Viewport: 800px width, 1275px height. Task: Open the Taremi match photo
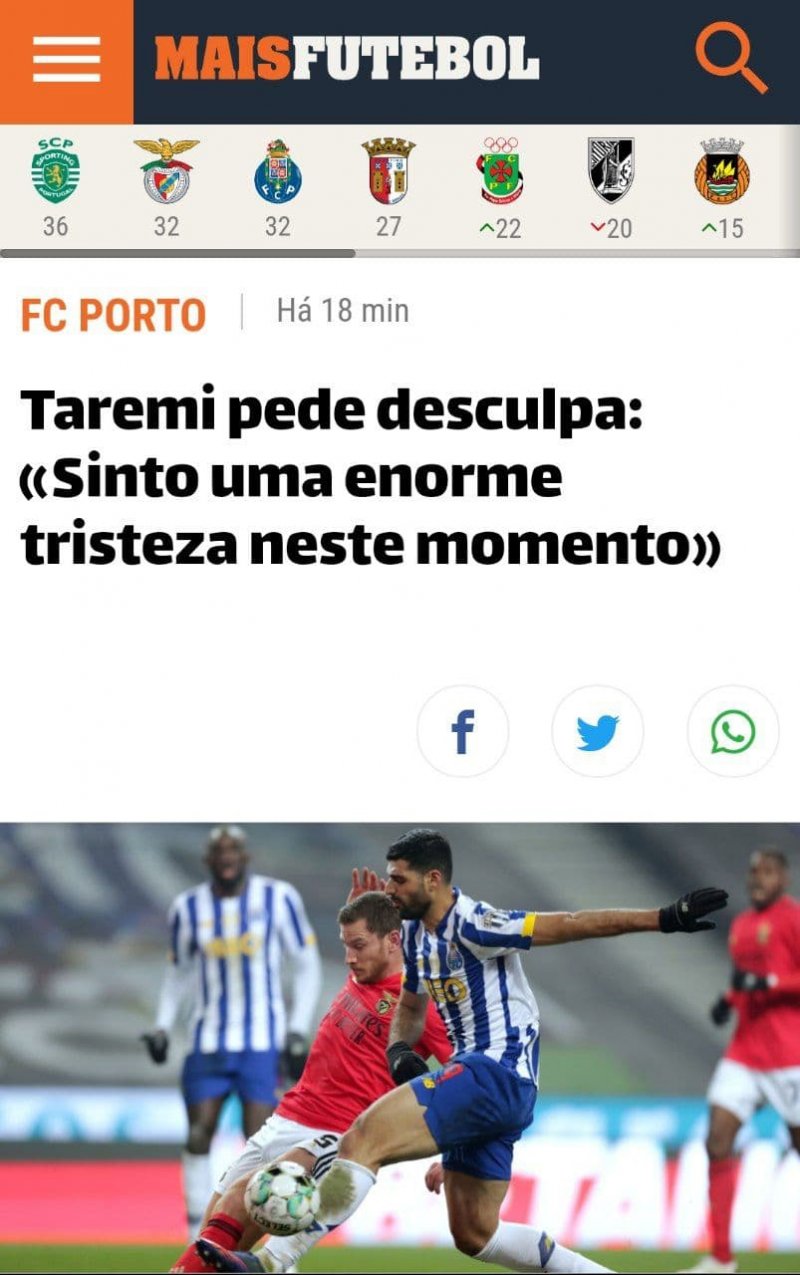click(400, 1048)
